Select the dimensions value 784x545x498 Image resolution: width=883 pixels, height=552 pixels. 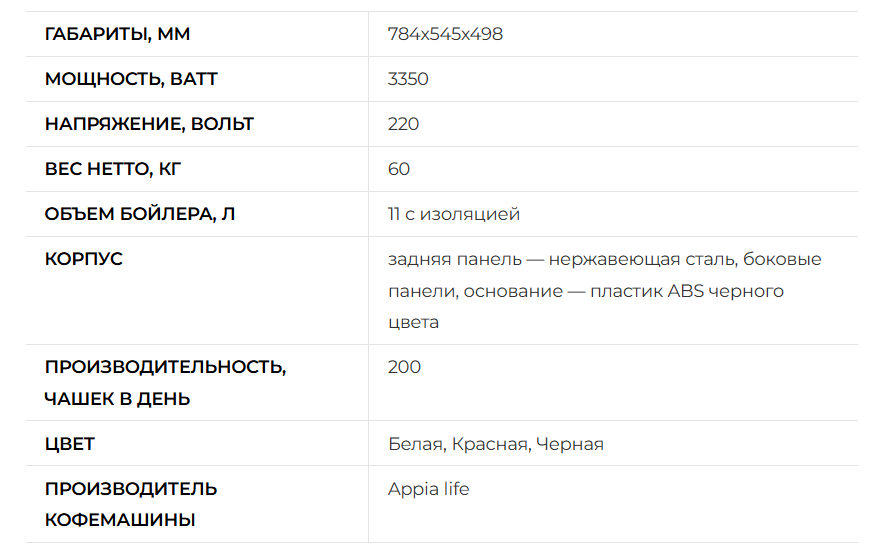[445, 34]
